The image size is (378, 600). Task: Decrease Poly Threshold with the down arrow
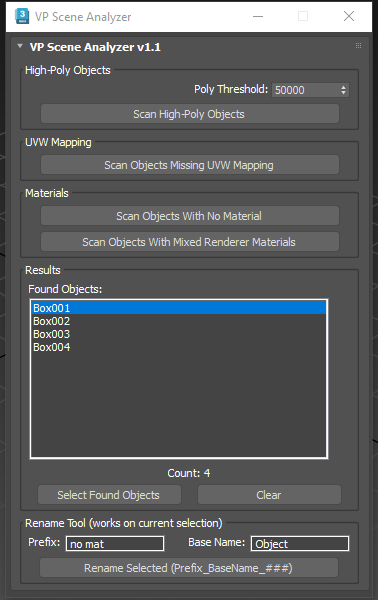[x=343, y=93]
